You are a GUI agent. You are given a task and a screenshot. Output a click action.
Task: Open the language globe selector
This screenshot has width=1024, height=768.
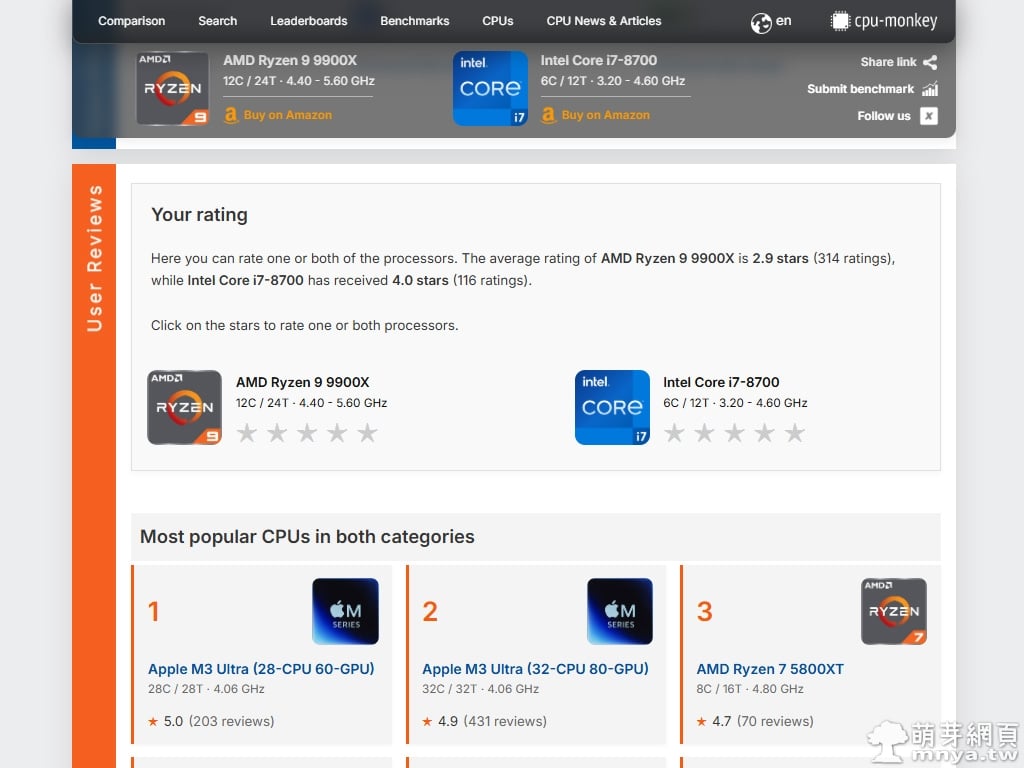pyautogui.click(x=761, y=21)
